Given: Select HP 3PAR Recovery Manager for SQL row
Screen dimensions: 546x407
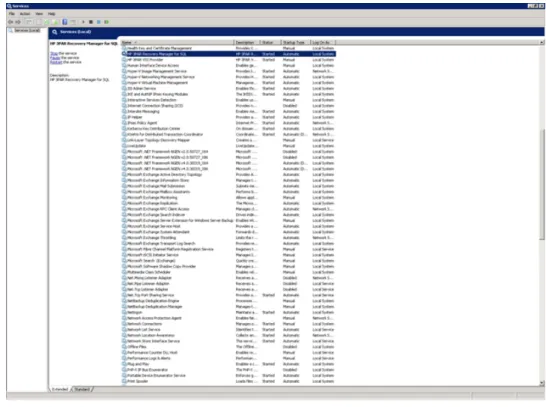Looking at the screenshot, I should pyautogui.click(x=228, y=54).
